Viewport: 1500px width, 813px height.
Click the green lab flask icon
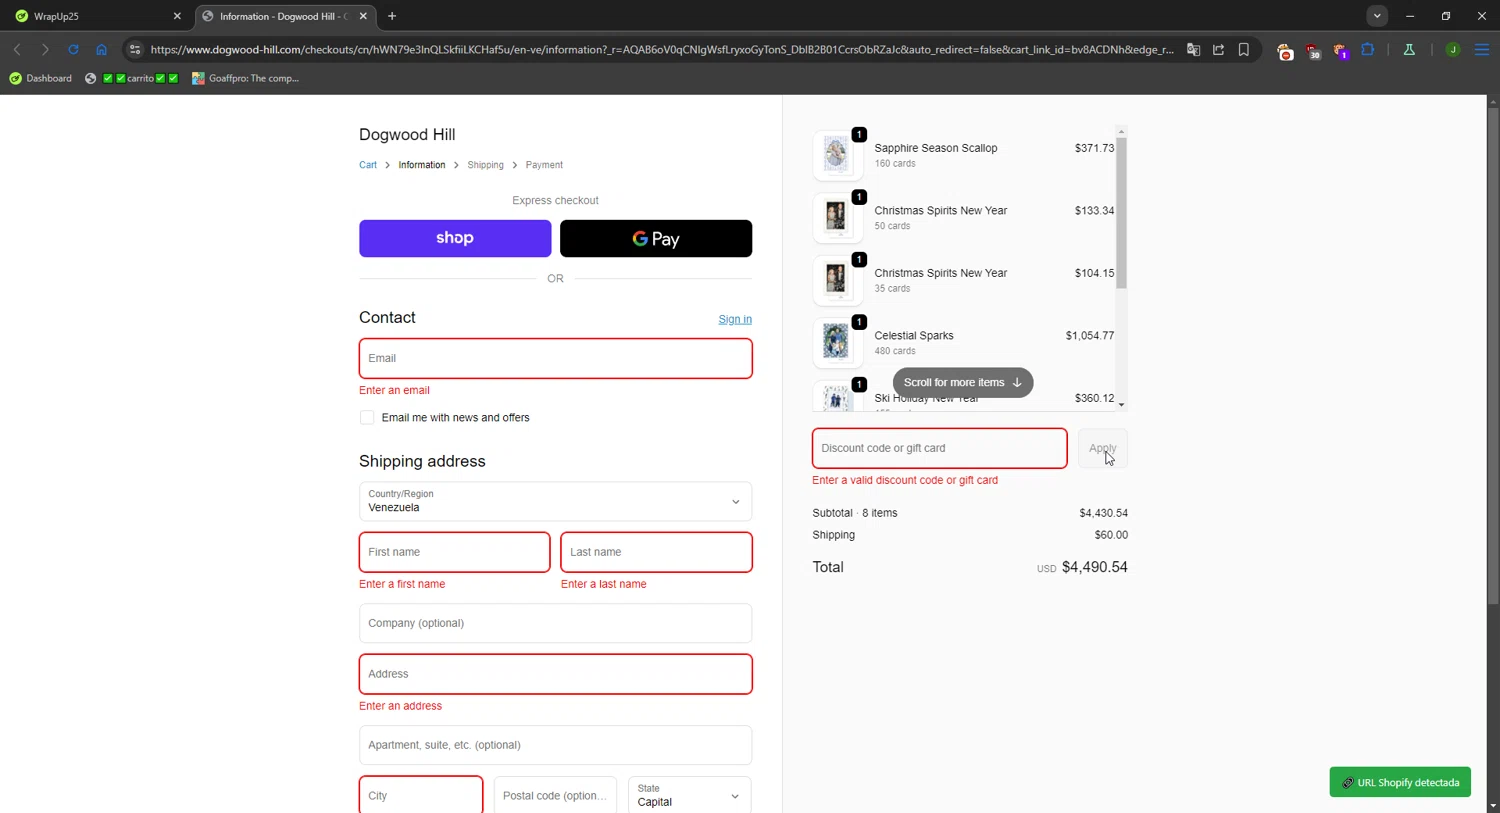(1409, 49)
